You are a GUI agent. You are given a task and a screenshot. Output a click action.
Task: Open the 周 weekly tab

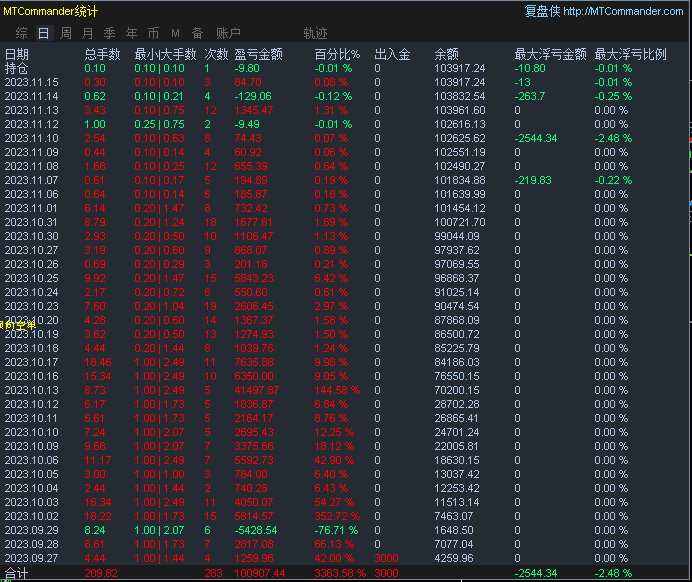tap(65, 33)
